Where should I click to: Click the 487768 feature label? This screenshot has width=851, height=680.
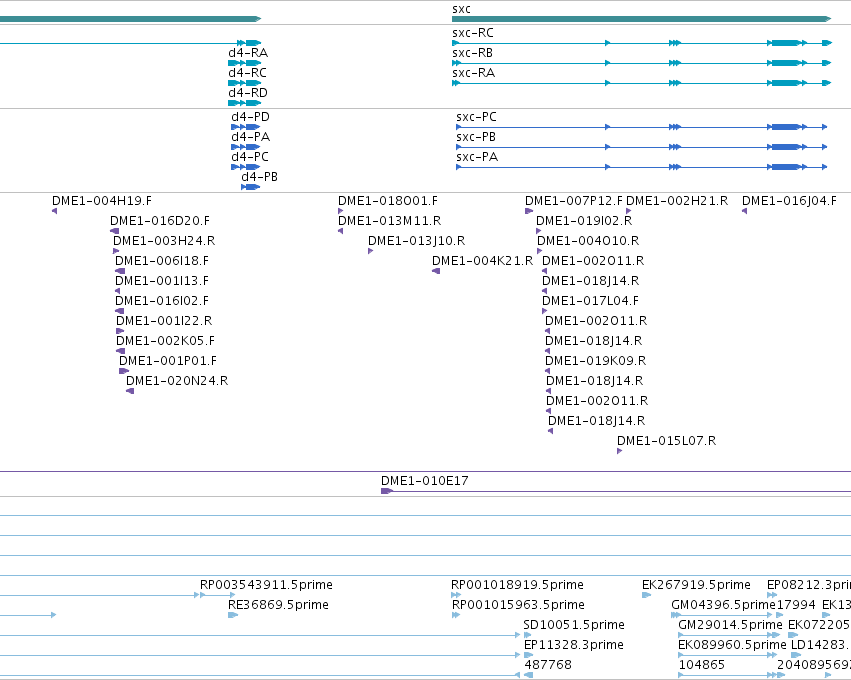coord(548,665)
